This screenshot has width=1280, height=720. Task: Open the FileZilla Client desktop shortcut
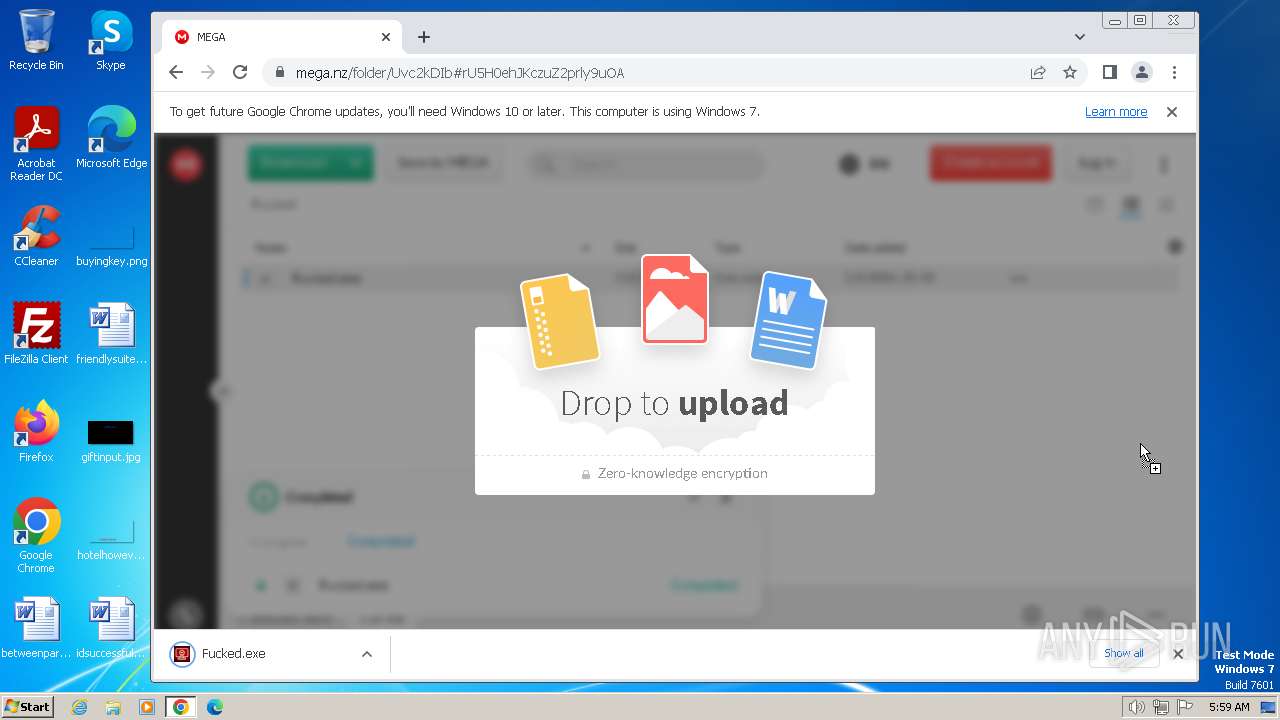36,333
